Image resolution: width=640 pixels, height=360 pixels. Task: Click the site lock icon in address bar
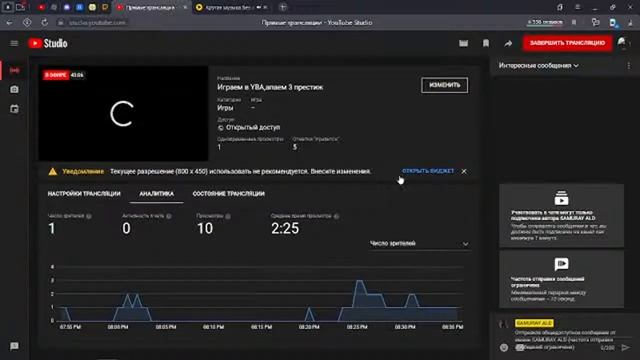[60, 23]
